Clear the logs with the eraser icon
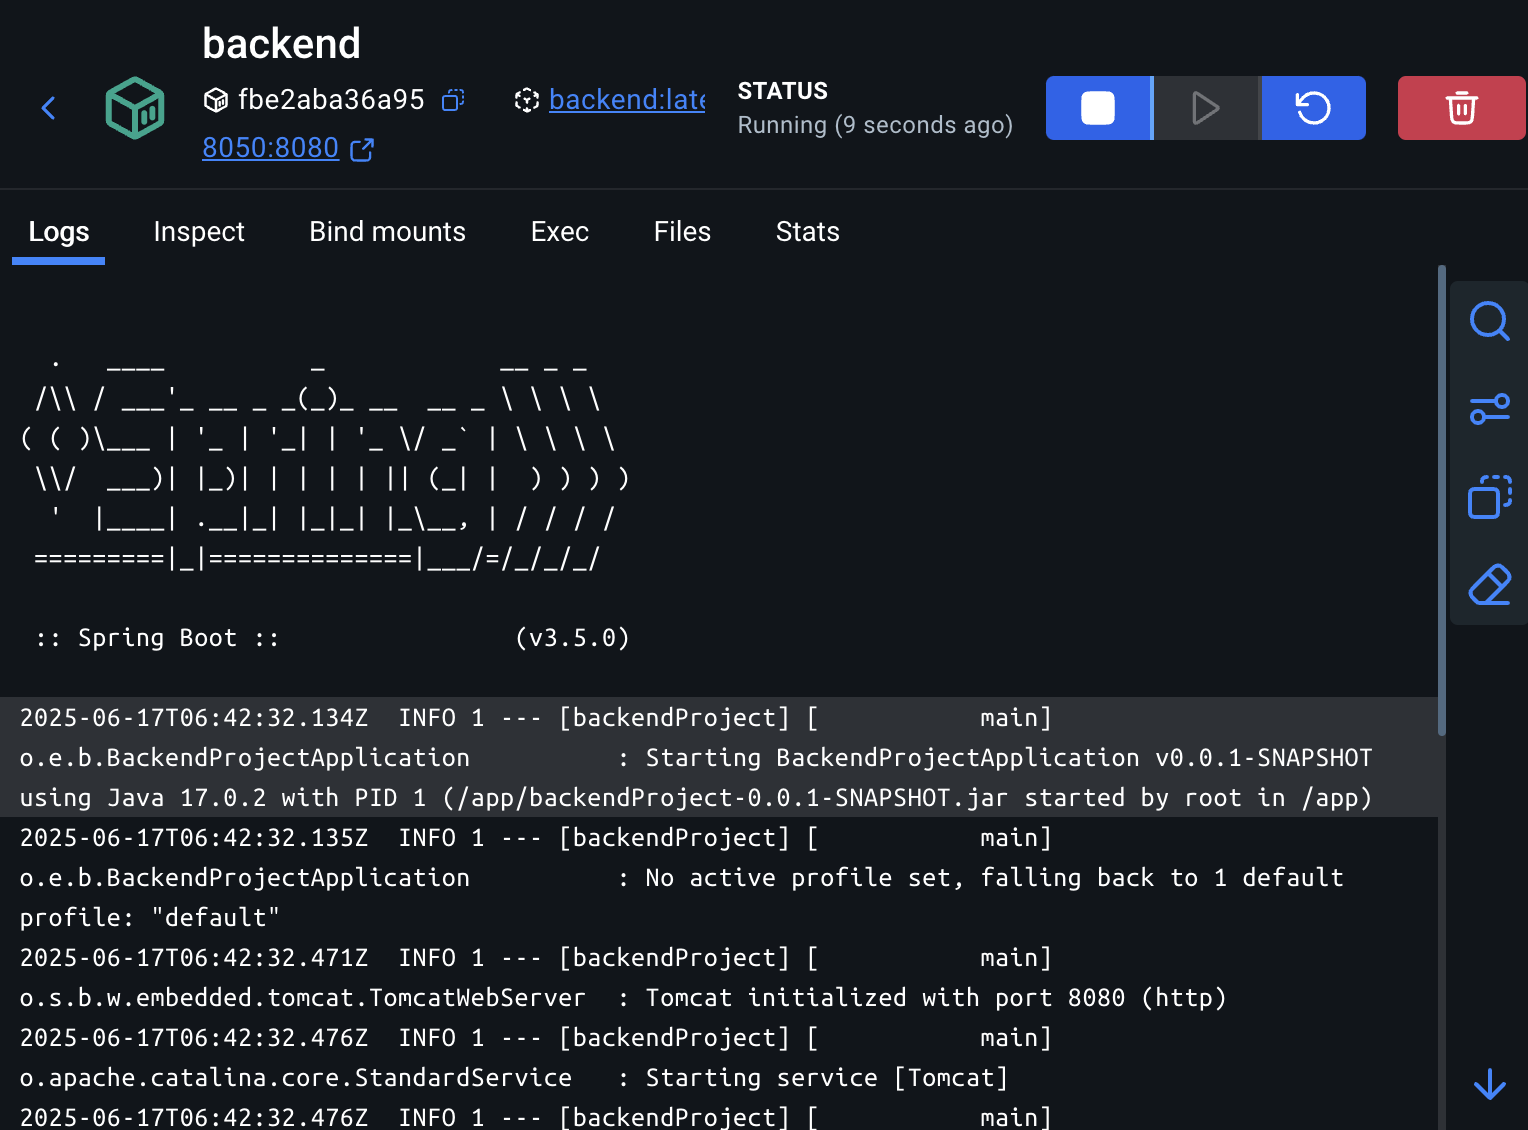The height and width of the screenshot is (1130, 1528). tap(1489, 585)
